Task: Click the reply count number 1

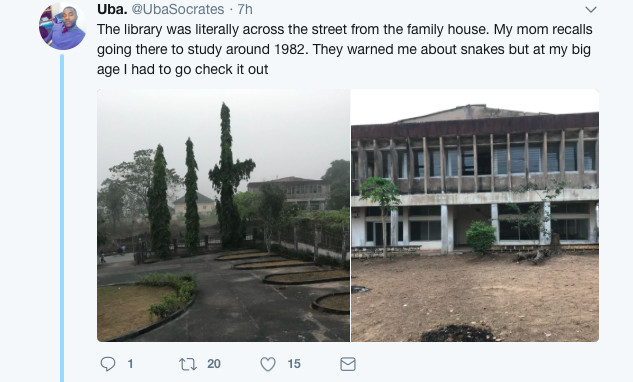Action: [130, 364]
